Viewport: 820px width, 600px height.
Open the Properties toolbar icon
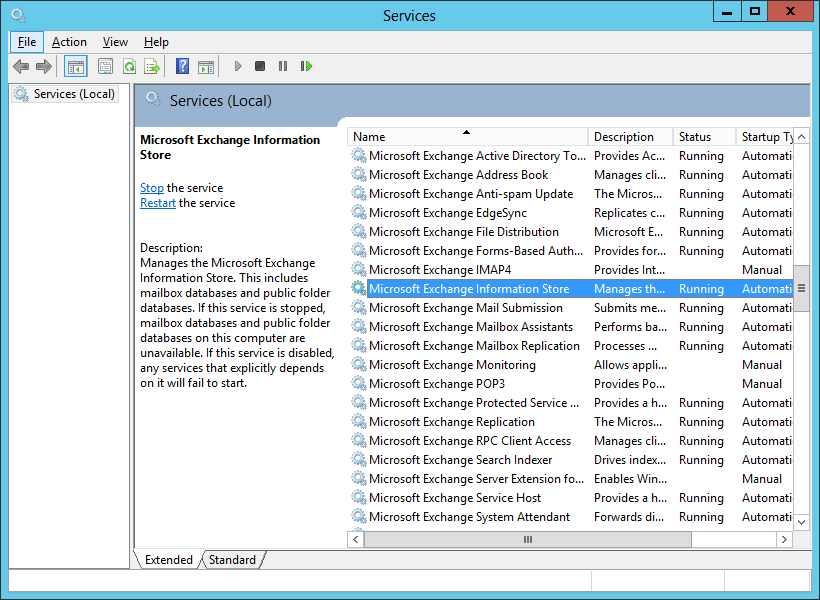point(105,66)
